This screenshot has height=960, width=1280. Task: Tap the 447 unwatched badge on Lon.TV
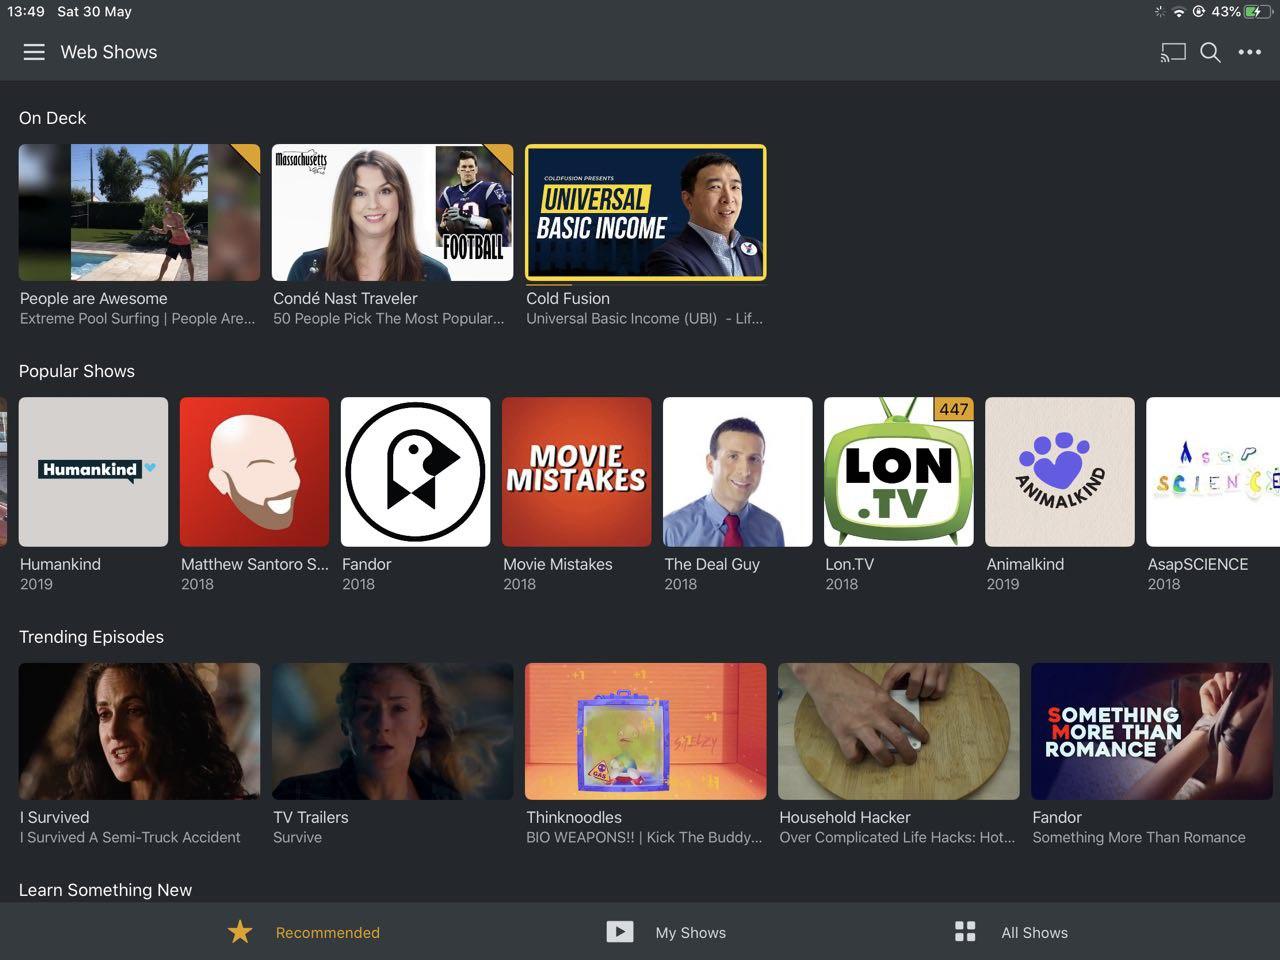[x=953, y=409]
